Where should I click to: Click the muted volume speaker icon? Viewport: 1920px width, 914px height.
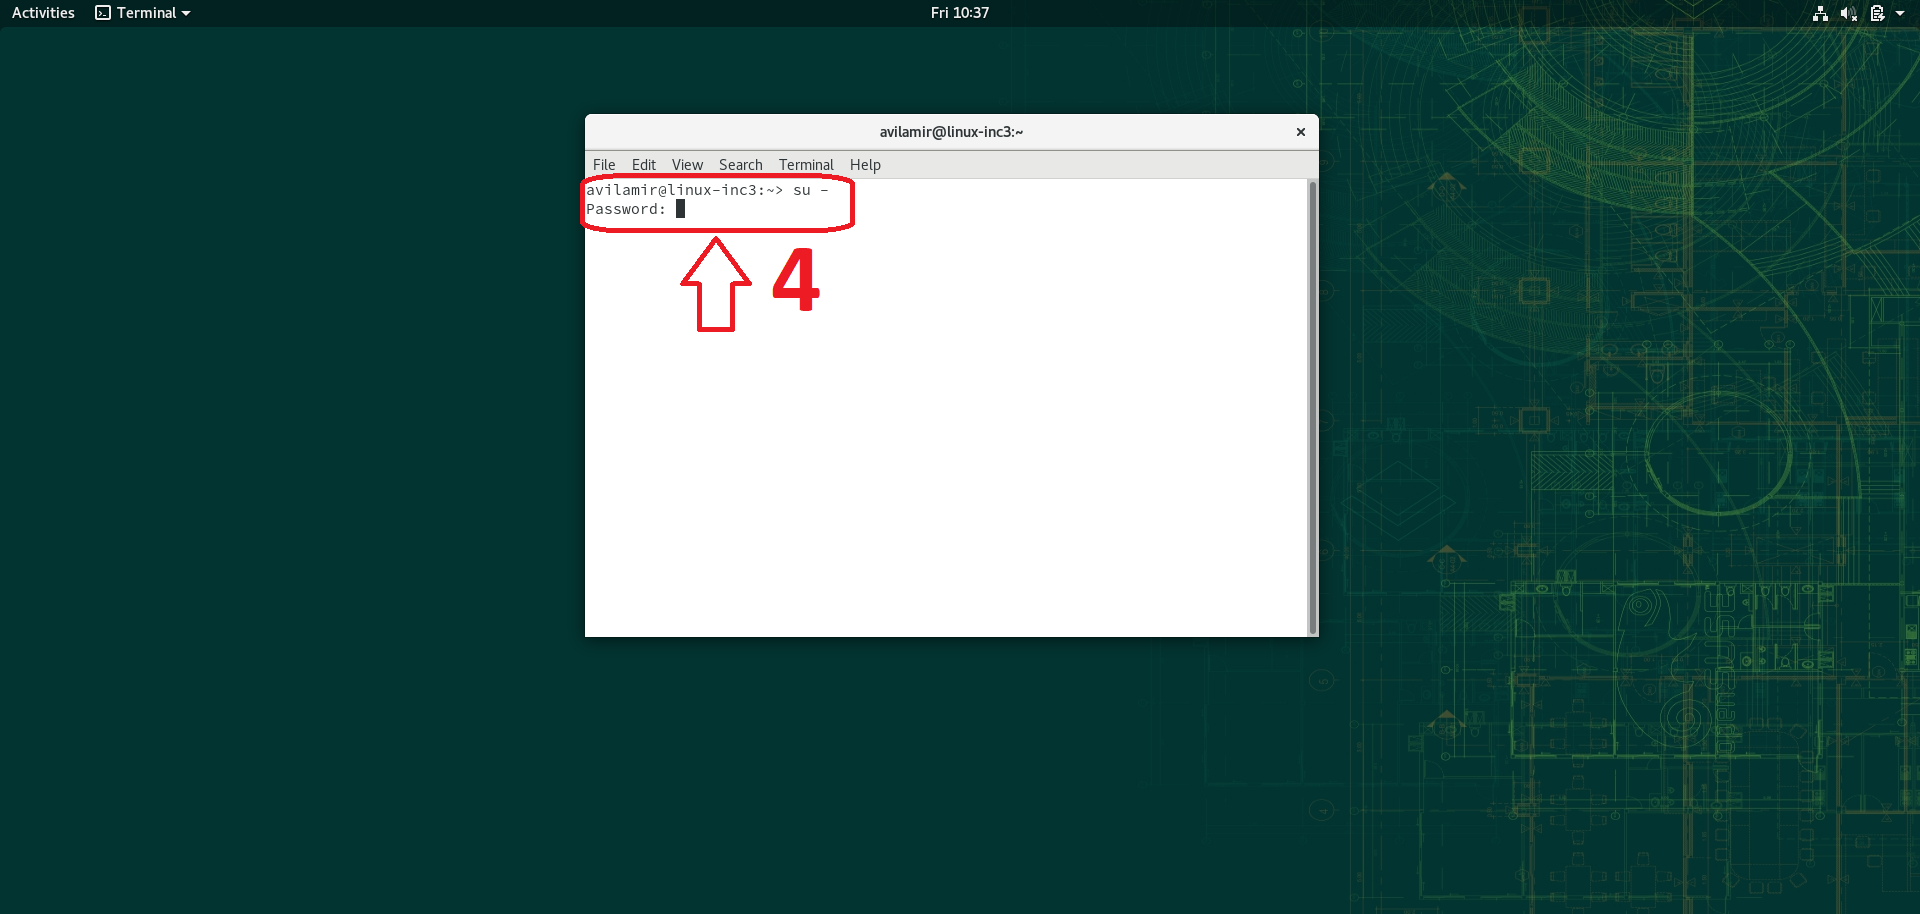point(1848,13)
